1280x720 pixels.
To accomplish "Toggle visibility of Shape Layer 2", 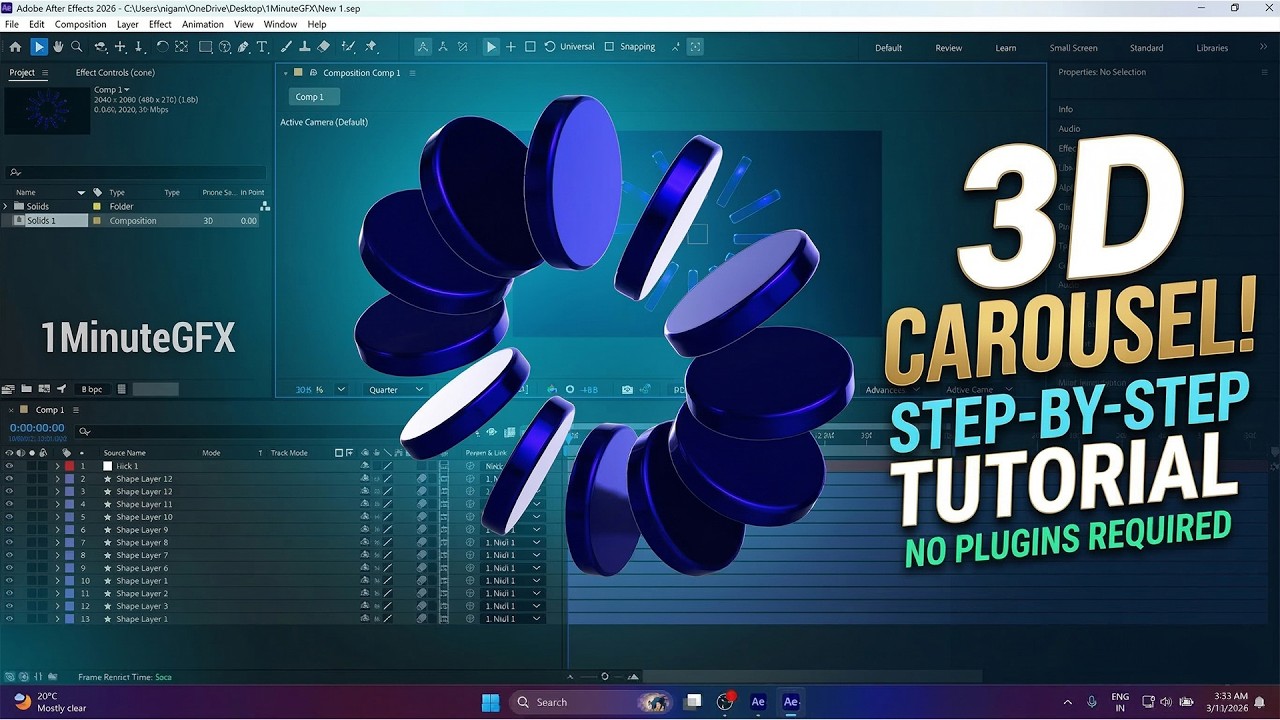I will (x=9, y=594).
